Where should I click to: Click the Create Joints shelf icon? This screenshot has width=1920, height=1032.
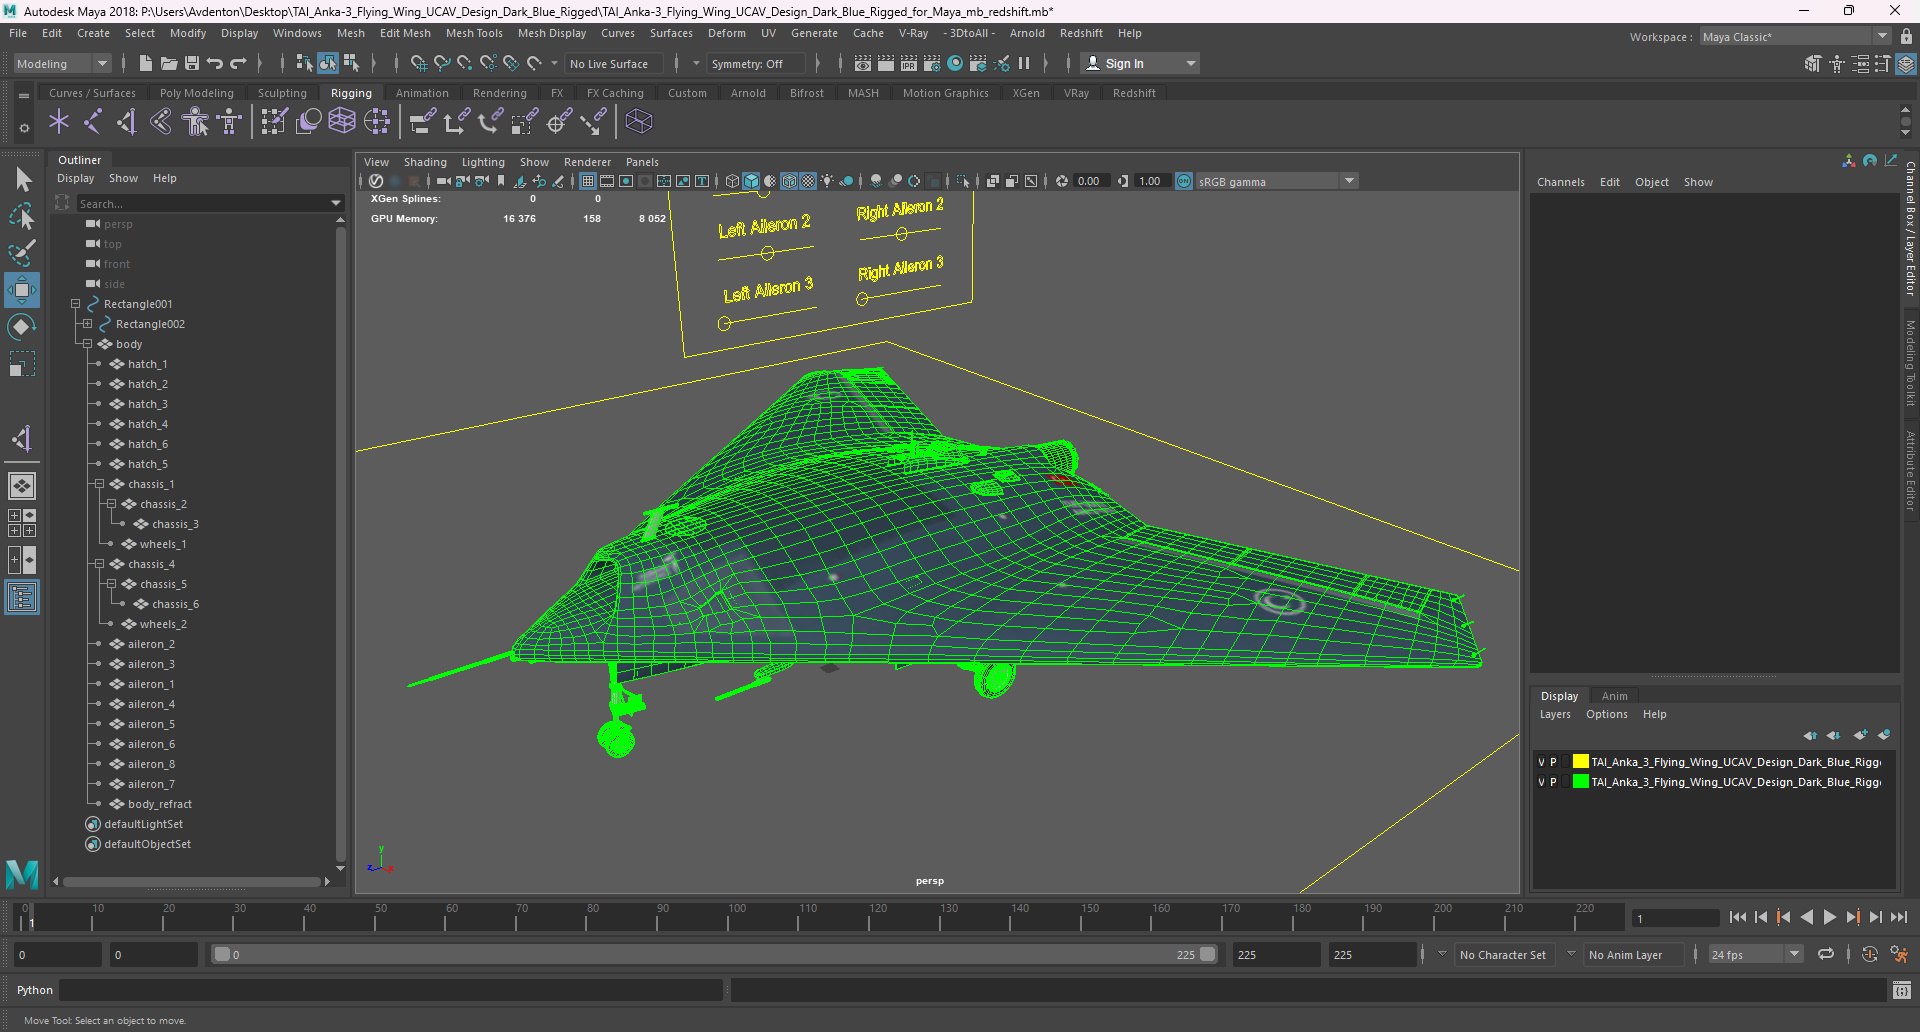pyautogui.click(x=93, y=122)
